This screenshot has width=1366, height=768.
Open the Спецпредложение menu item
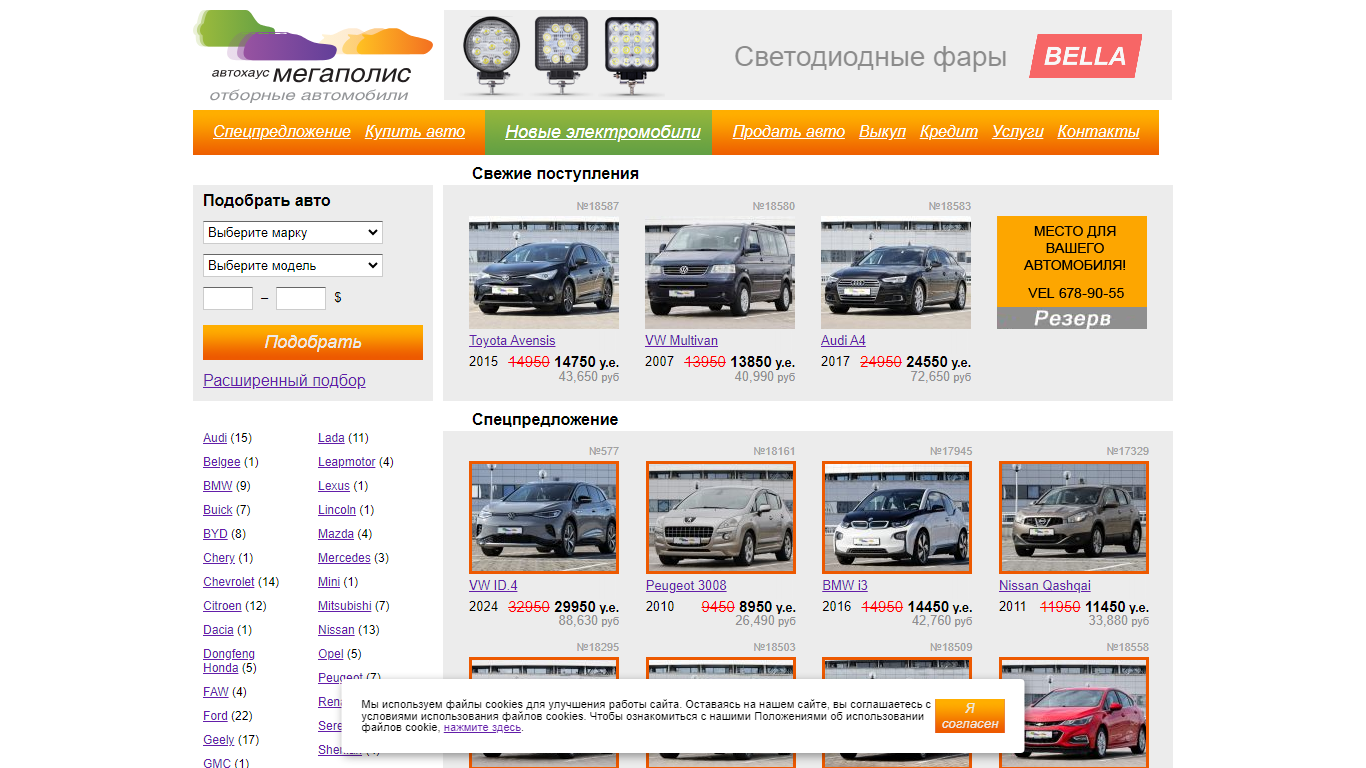click(x=282, y=132)
